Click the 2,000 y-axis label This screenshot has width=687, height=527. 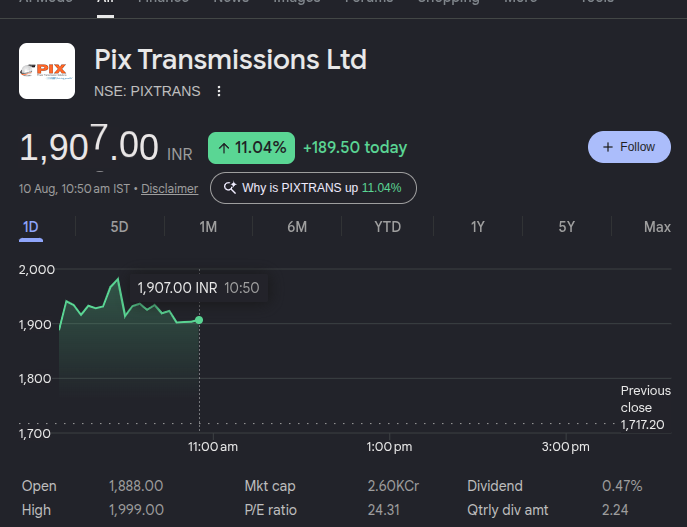[x=37, y=269]
